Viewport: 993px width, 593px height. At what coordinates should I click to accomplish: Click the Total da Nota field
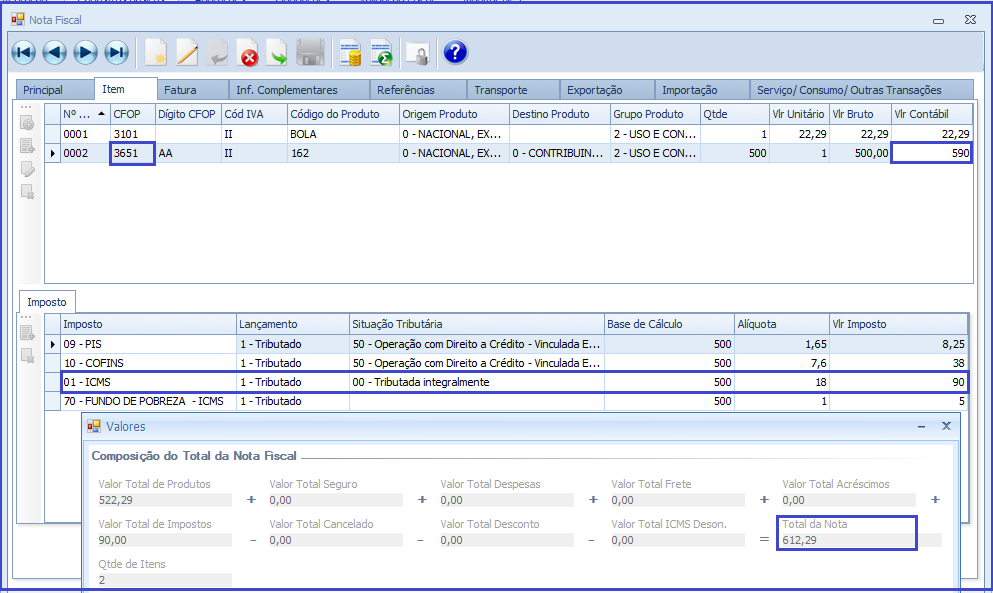pyautogui.click(x=848, y=540)
